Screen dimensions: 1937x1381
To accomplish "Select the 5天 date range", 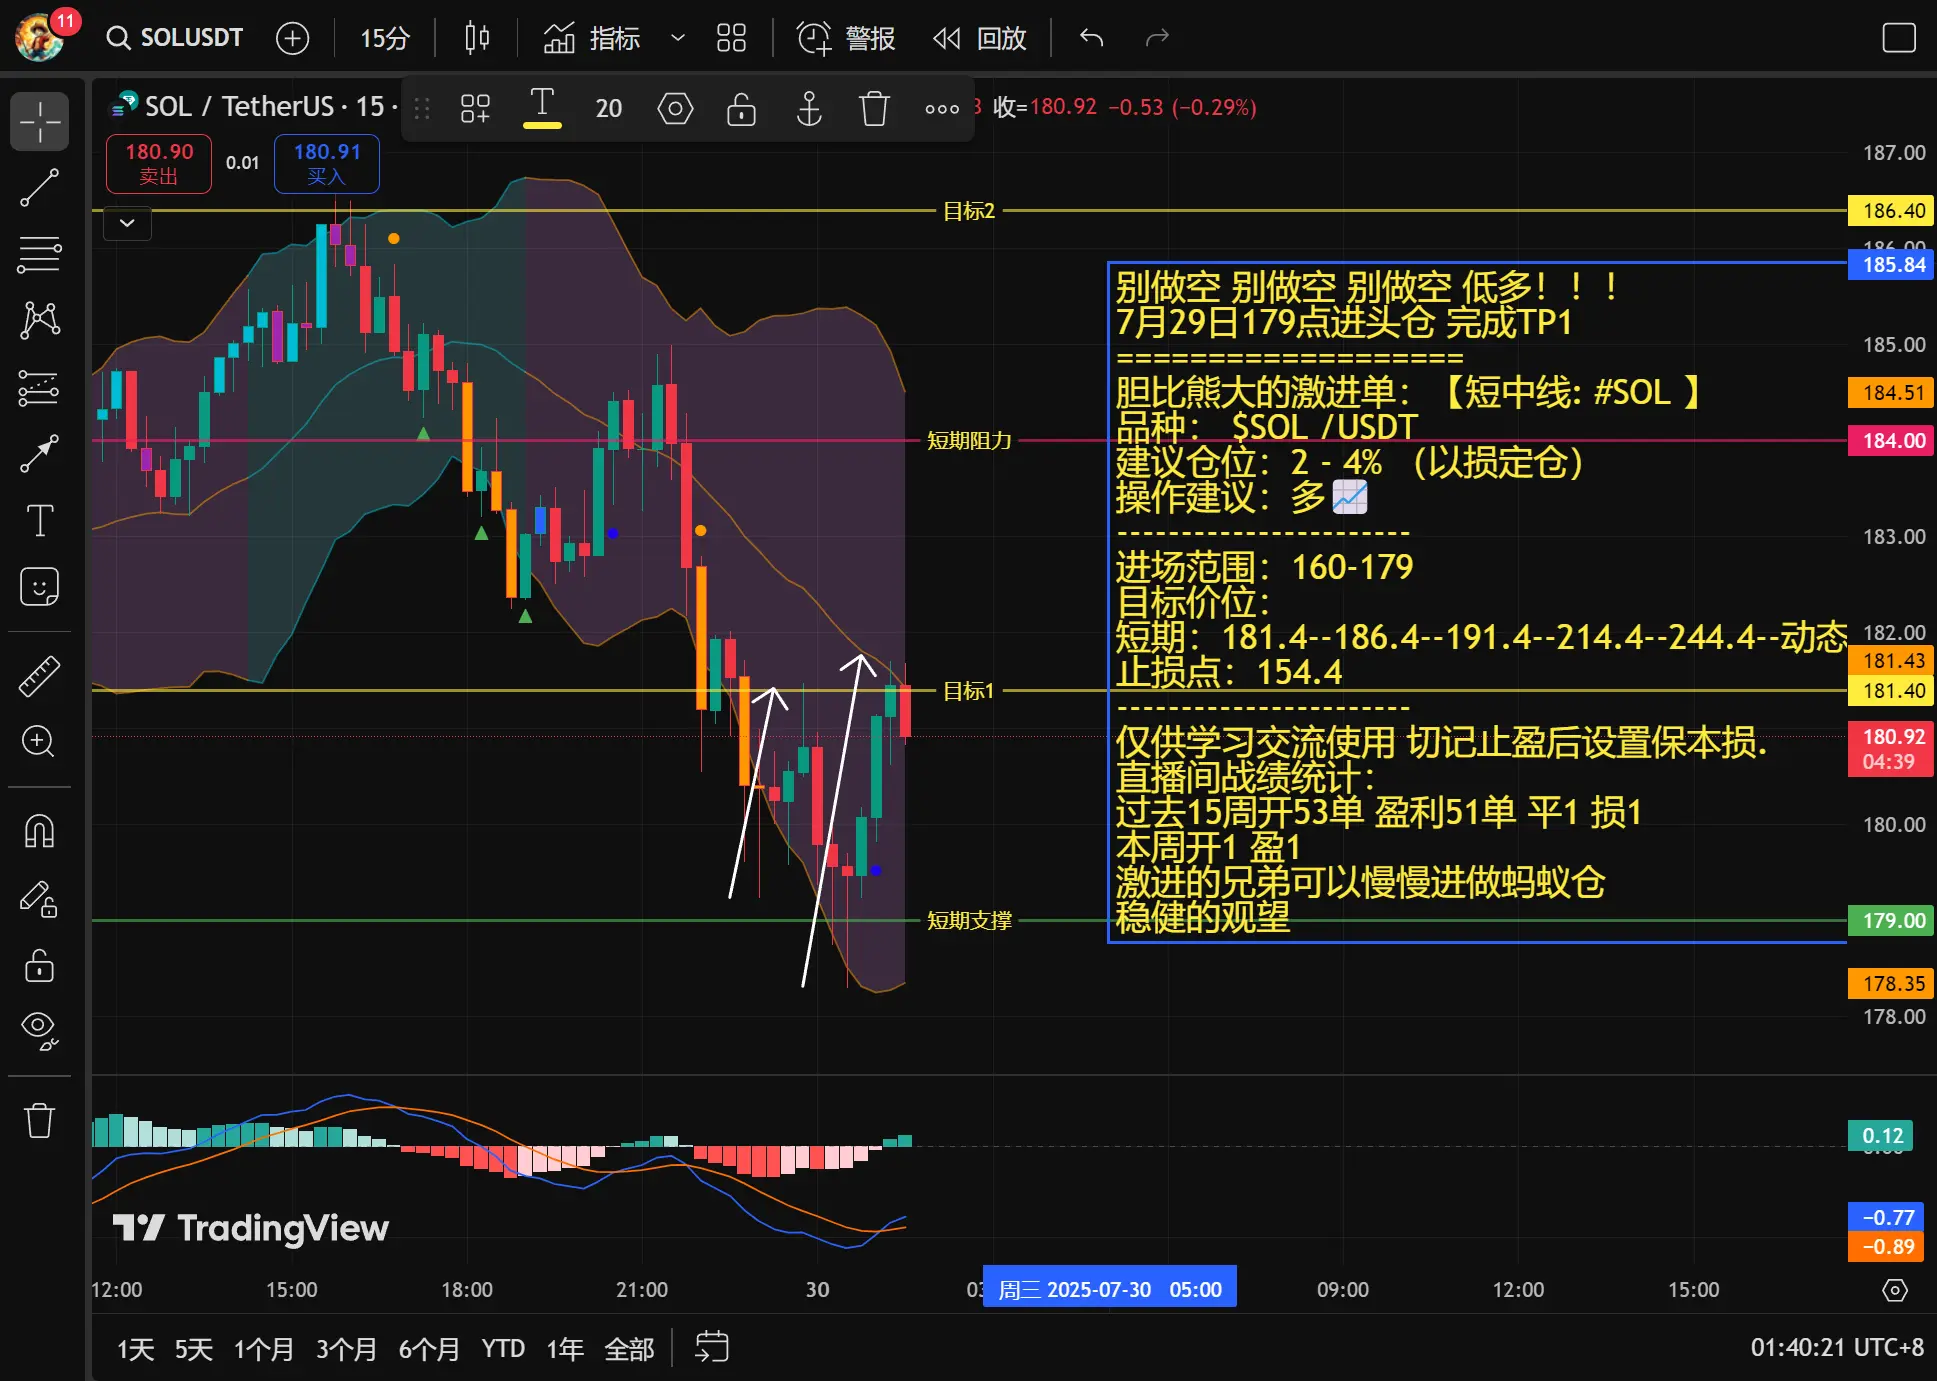I will click(194, 1349).
